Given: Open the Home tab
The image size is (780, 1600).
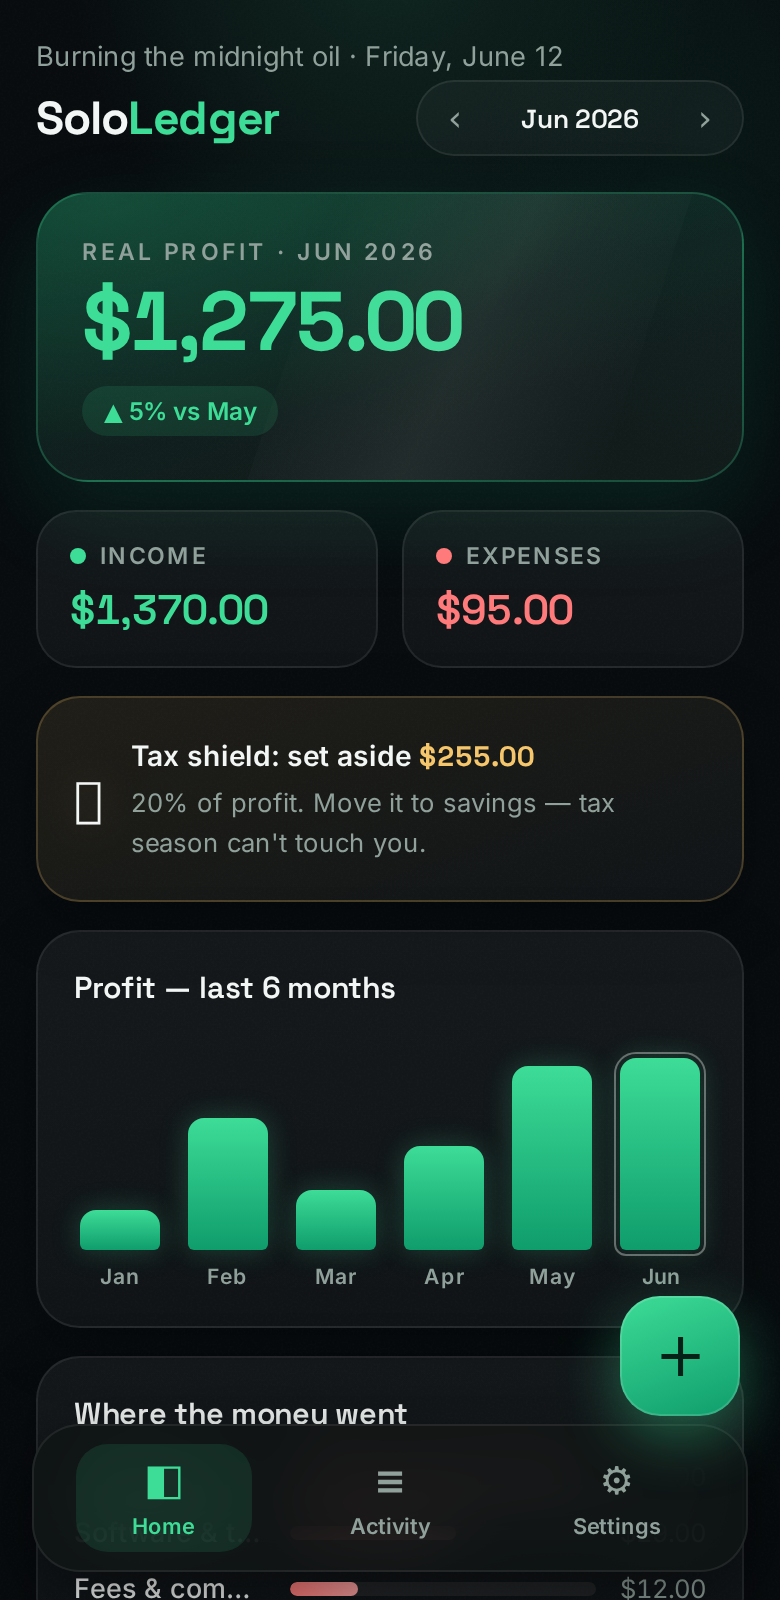Looking at the screenshot, I should click(164, 1498).
